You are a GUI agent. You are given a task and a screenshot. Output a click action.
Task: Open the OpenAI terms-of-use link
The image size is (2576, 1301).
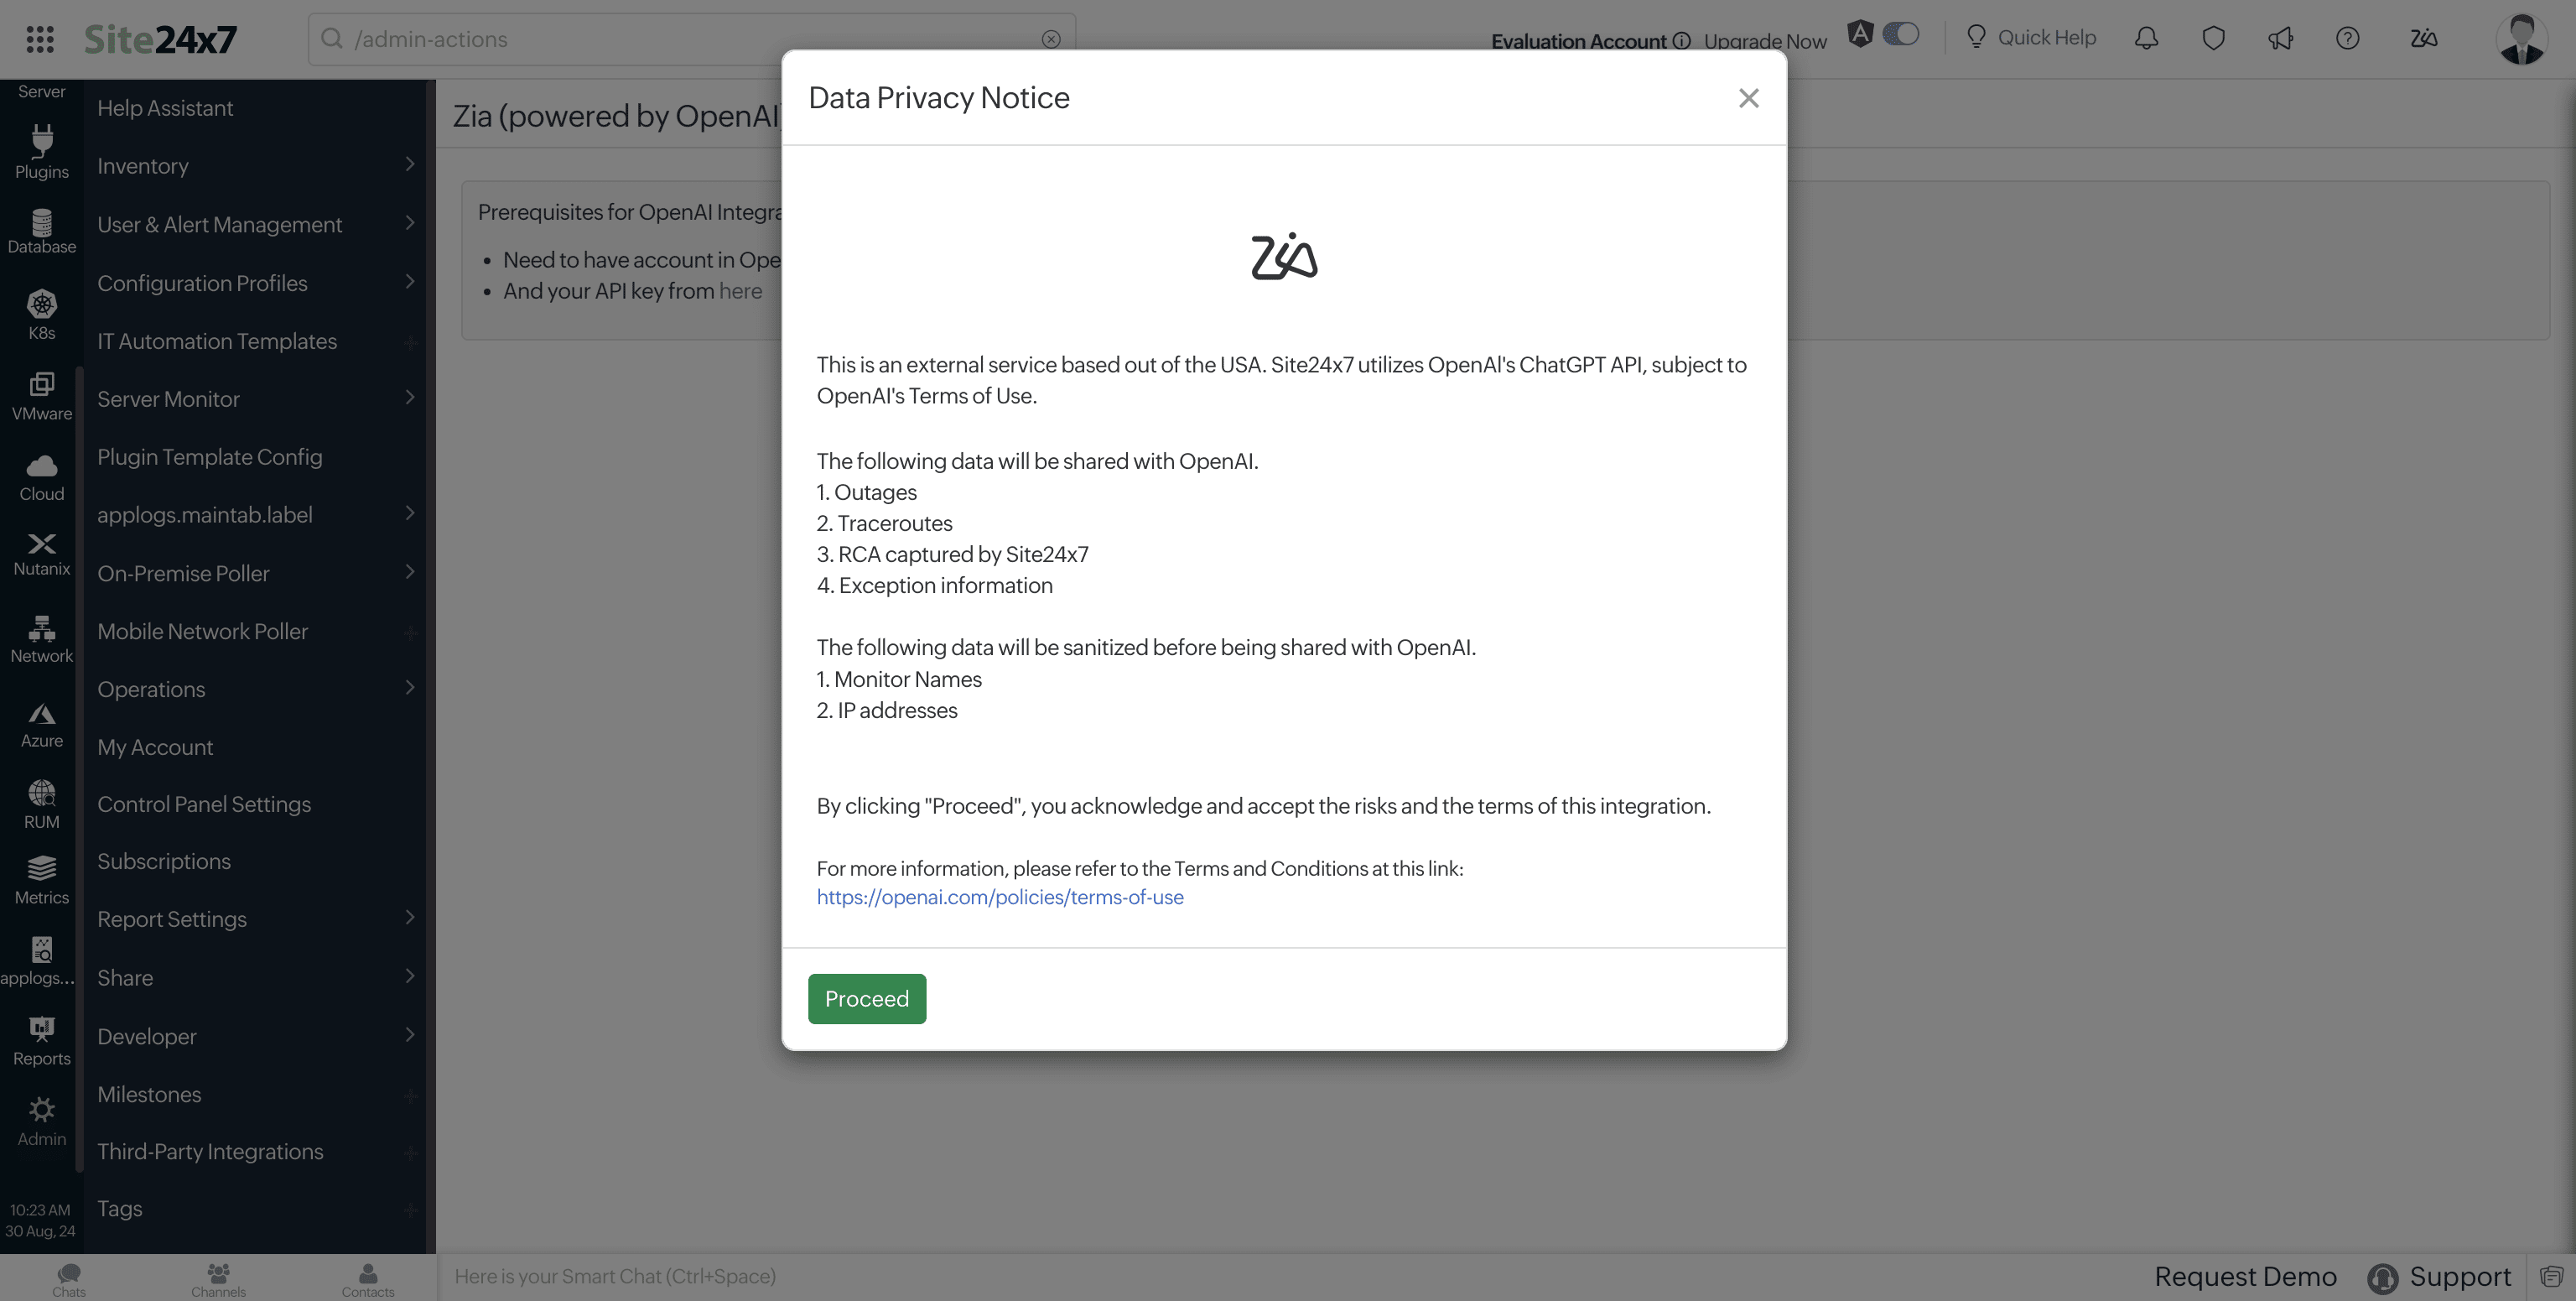(x=1000, y=897)
